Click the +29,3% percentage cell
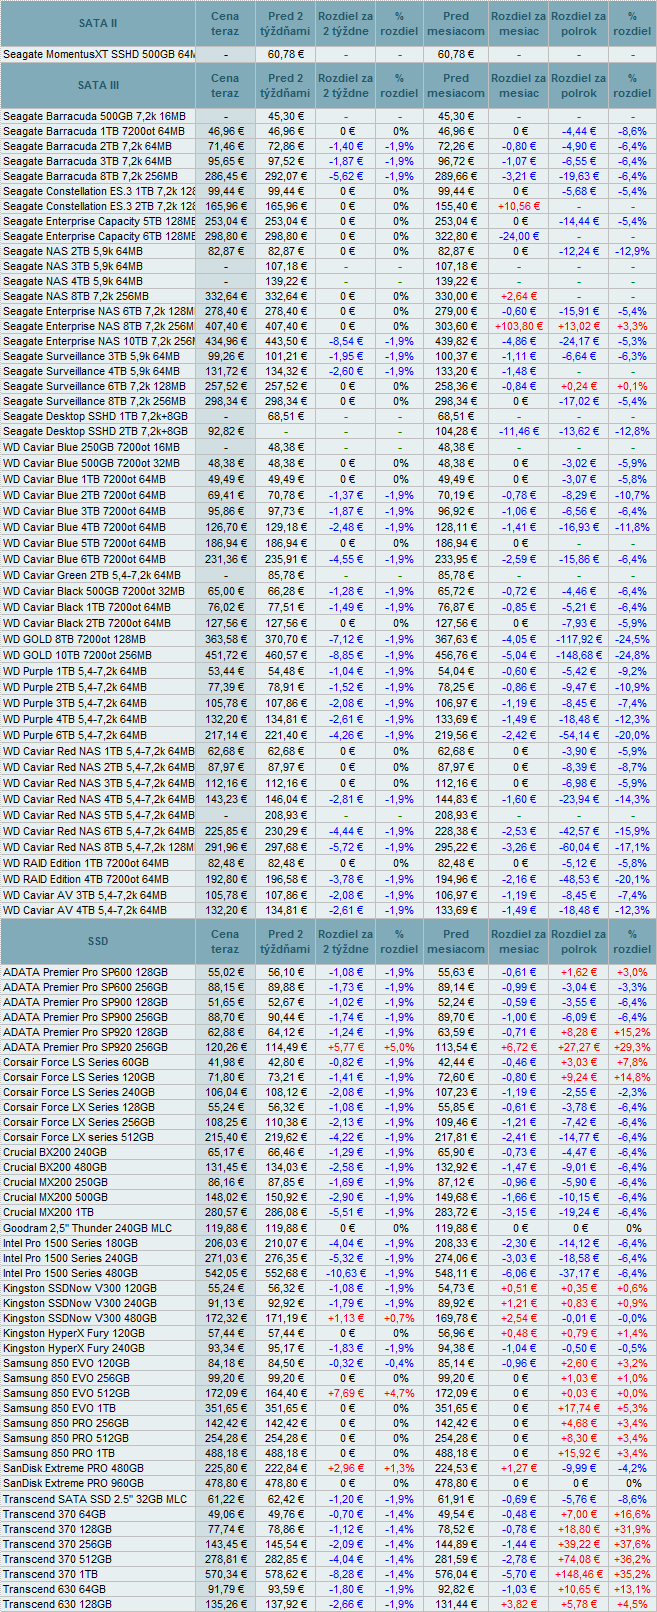Screen dimensions: 657x1612 [632, 1047]
